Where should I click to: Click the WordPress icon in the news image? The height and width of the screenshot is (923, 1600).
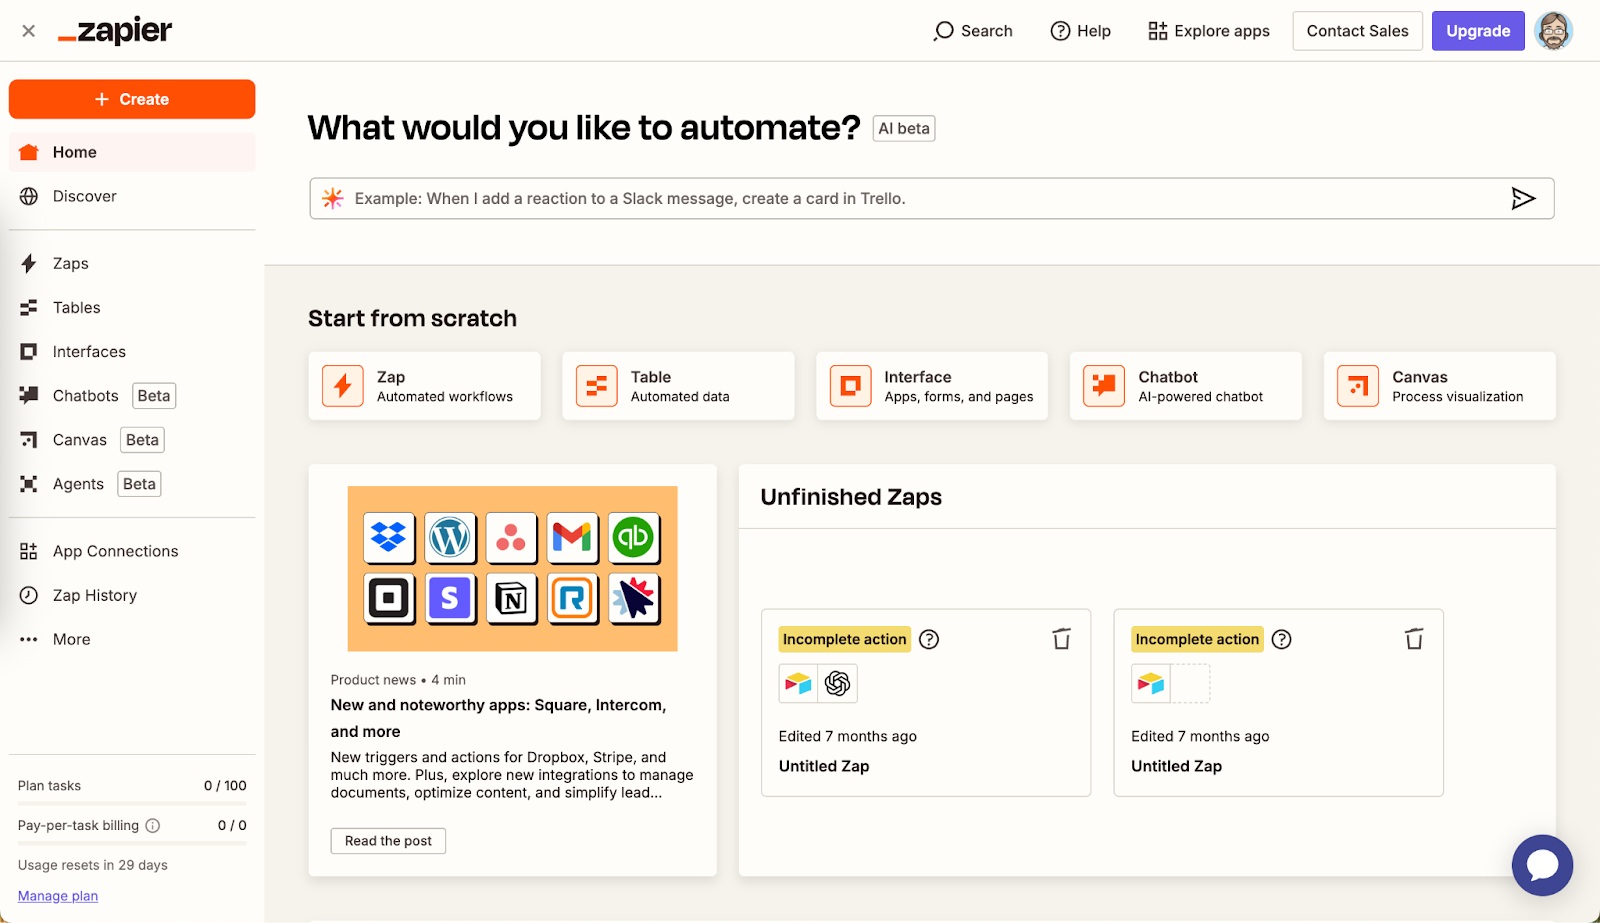coord(450,538)
